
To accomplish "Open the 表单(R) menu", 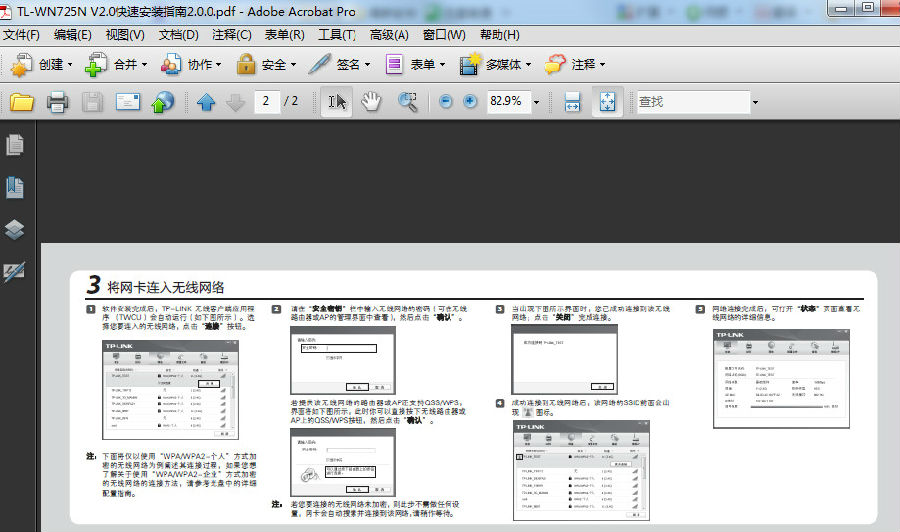I will point(284,35).
